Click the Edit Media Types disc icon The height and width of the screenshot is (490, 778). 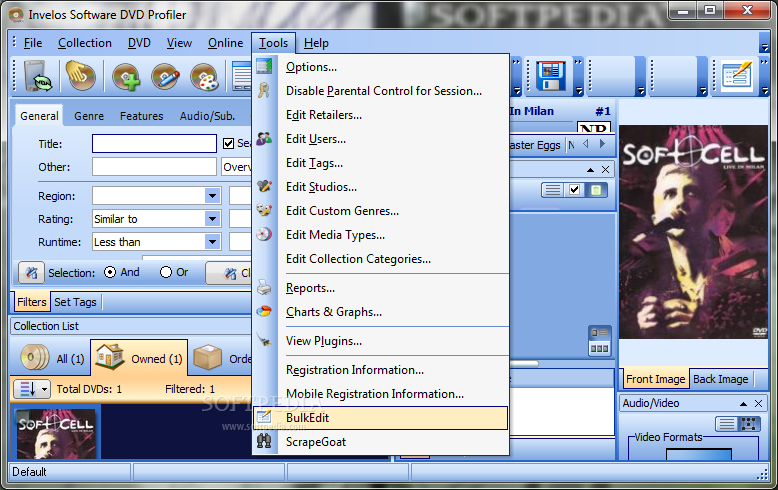tap(264, 234)
